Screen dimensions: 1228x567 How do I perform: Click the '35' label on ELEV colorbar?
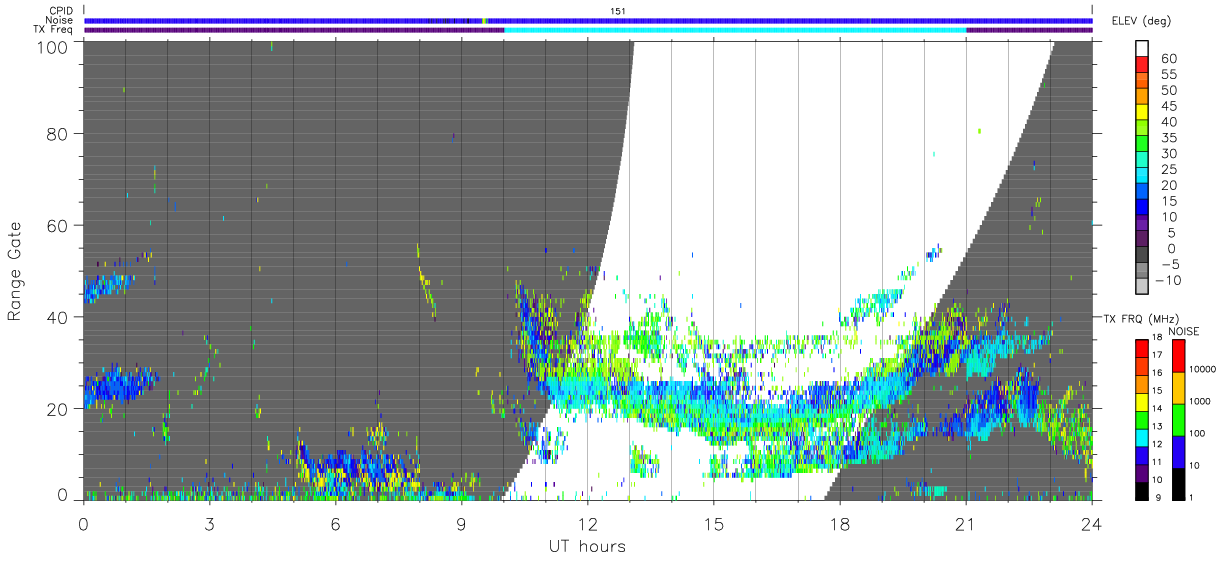(x=1168, y=138)
